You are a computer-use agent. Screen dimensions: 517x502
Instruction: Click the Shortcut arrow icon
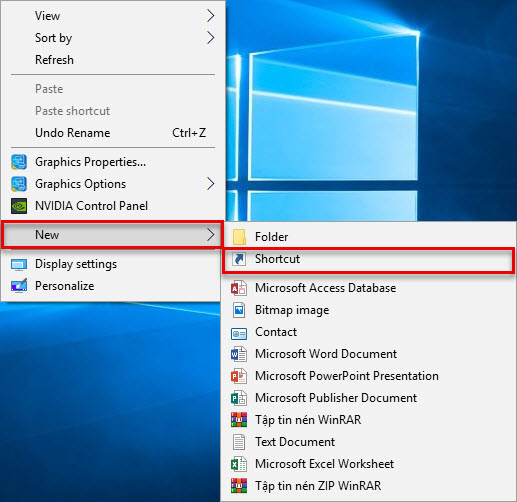coord(239,259)
